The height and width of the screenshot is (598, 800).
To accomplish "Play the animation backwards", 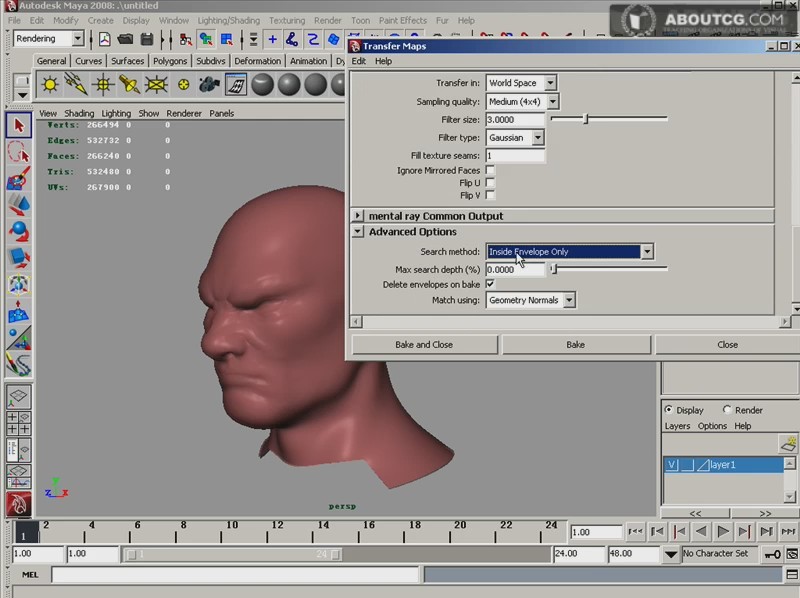I will pos(701,532).
